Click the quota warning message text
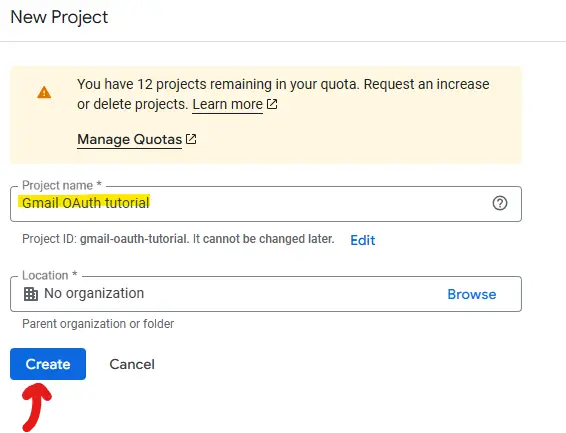The height and width of the screenshot is (433, 566). [283, 94]
